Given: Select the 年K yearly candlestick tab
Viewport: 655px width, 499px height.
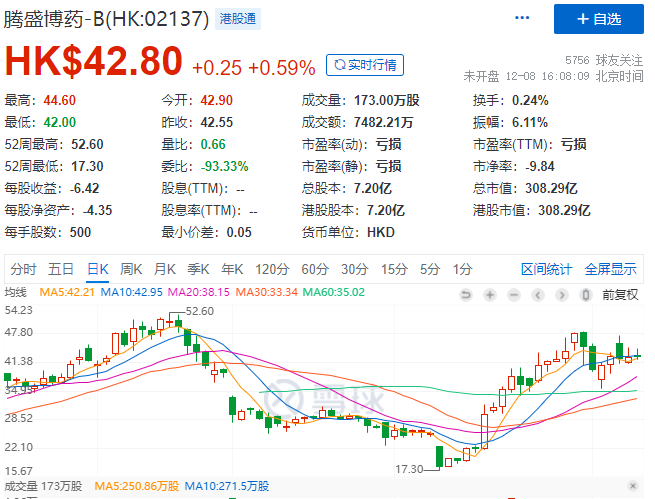Looking at the screenshot, I should pos(232,269).
